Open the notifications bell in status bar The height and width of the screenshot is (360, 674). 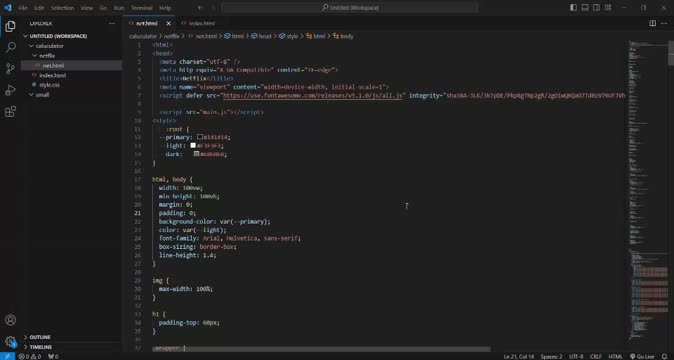(665, 357)
